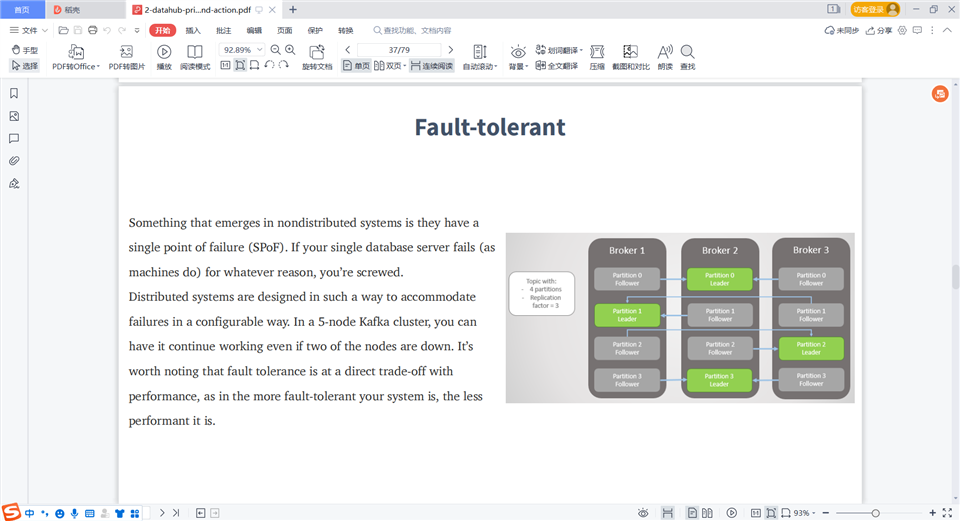
Task: Click the 分享 share button
Action: pyautogui.click(x=879, y=30)
